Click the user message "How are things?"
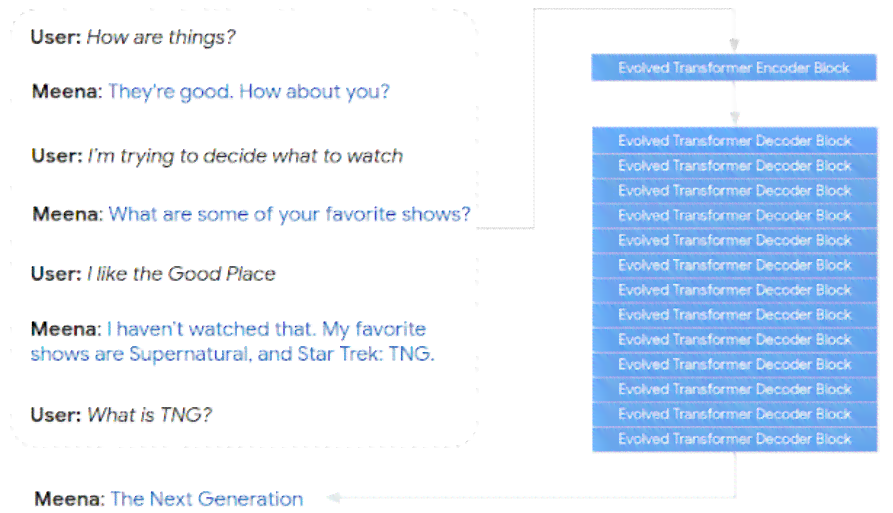893x513 pixels. (x=161, y=38)
